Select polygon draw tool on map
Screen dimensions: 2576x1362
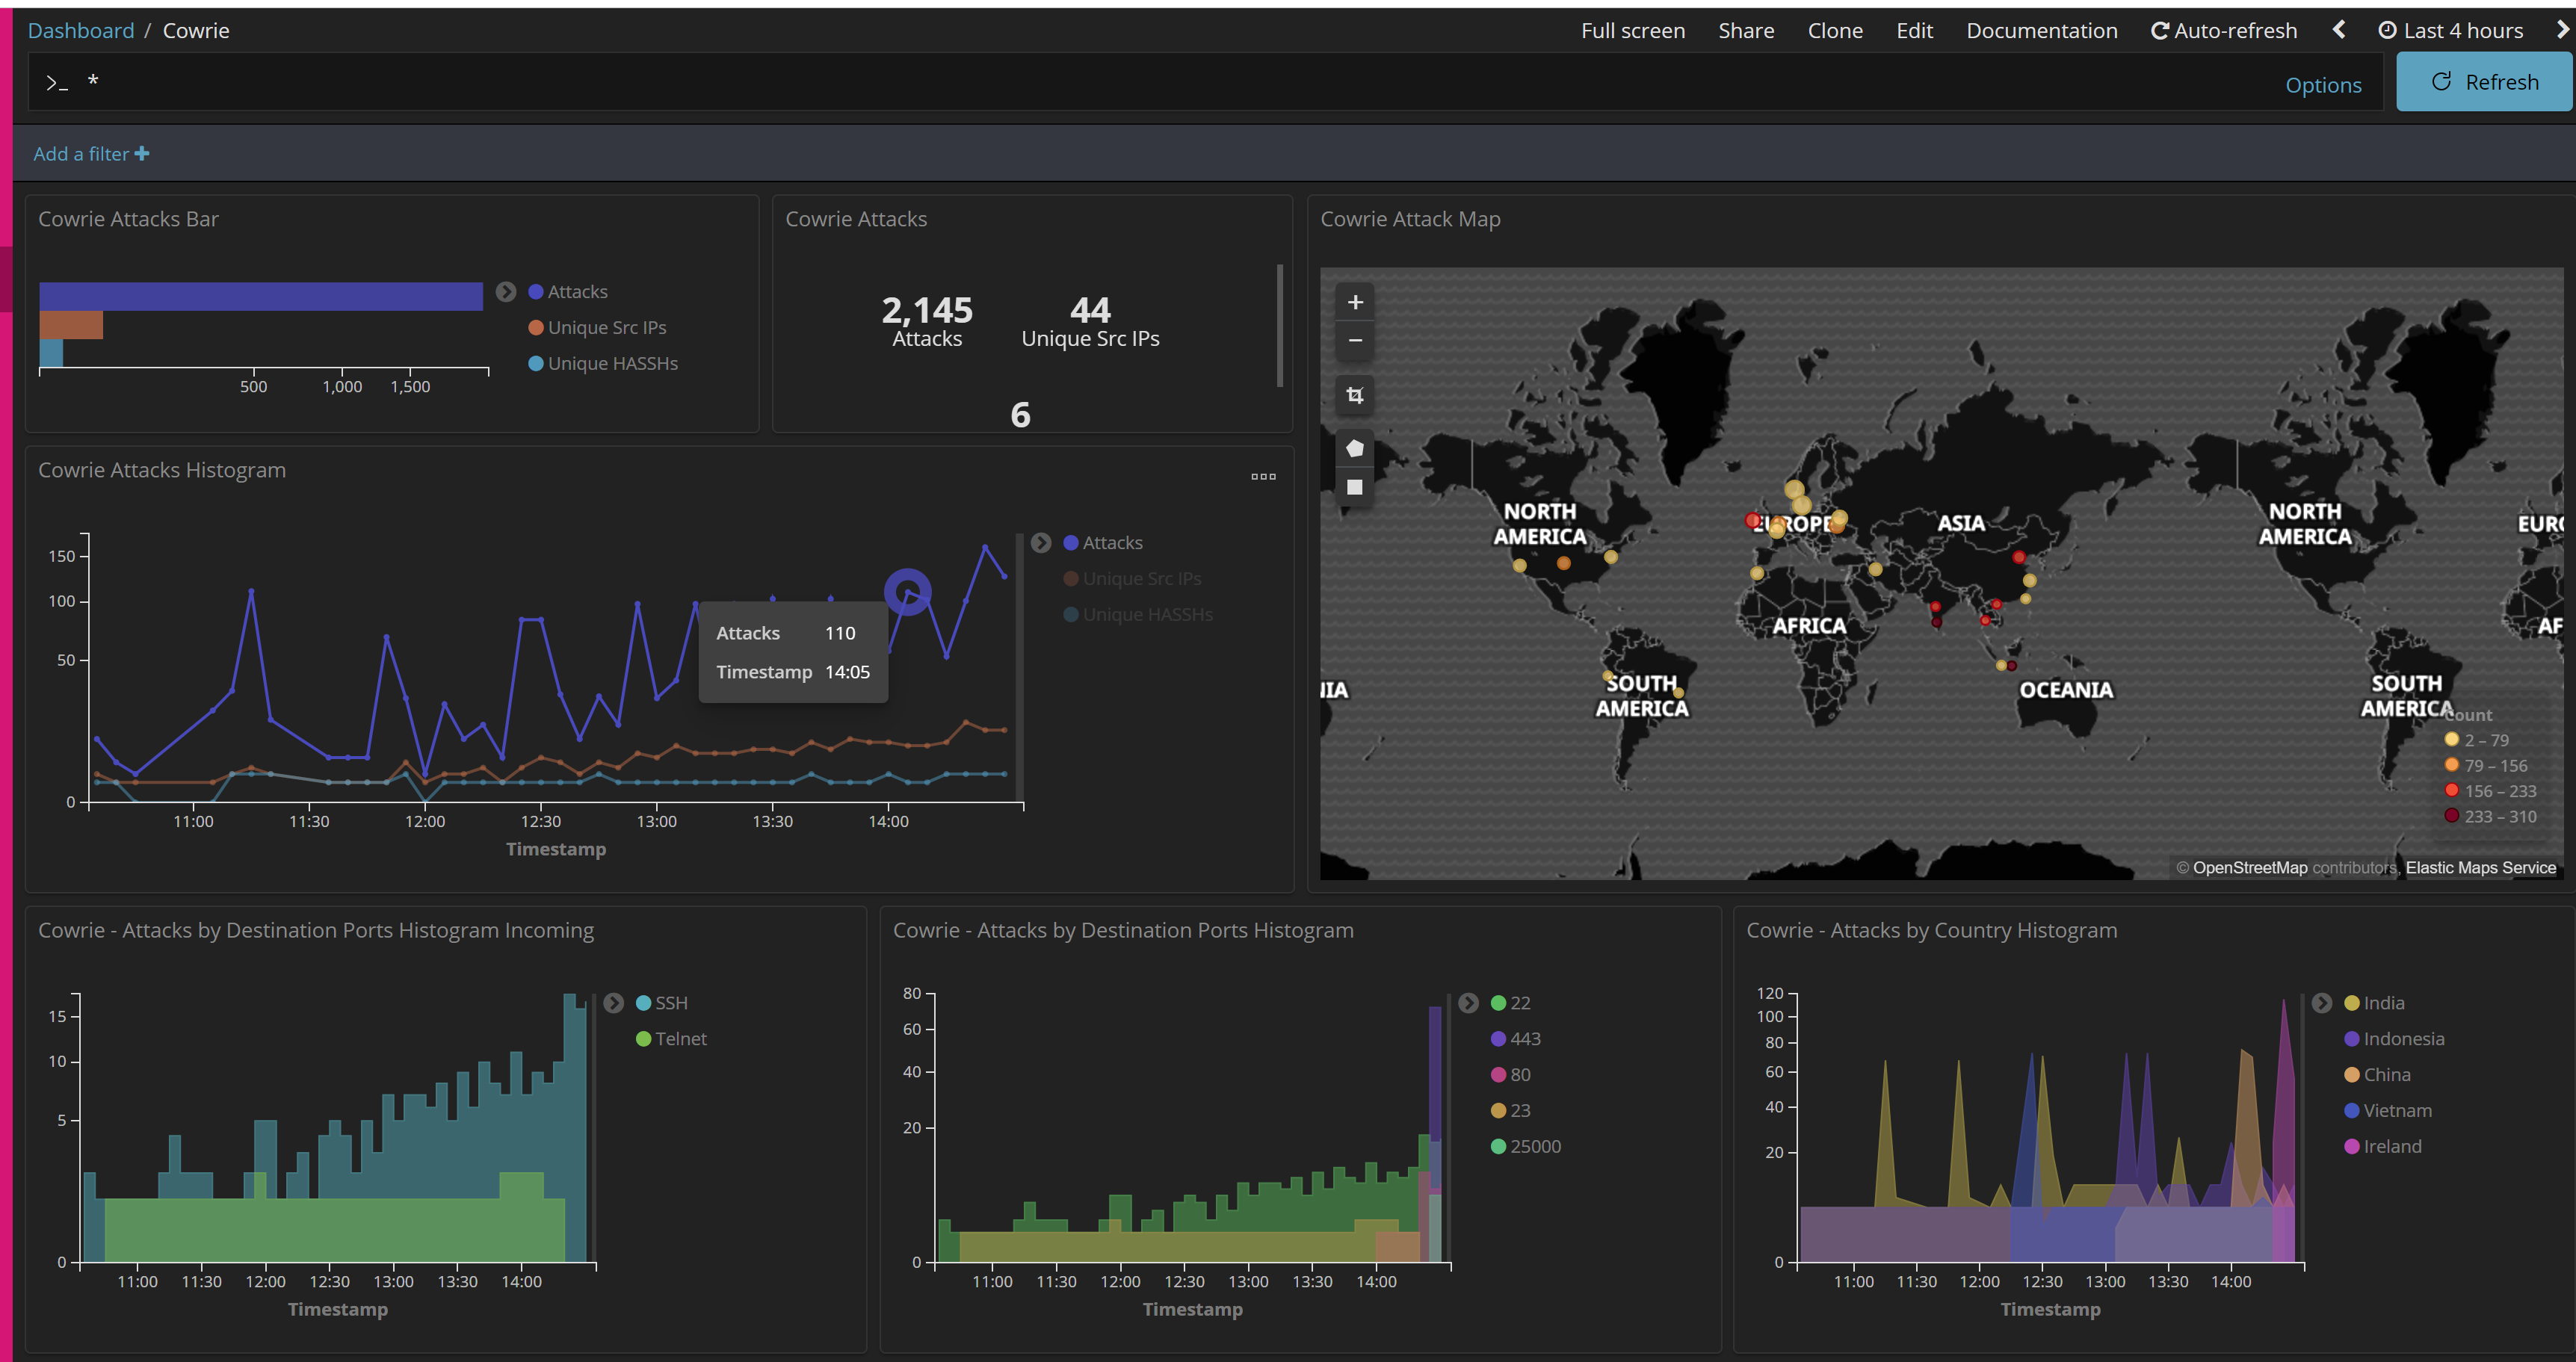click(x=1355, y=448)
